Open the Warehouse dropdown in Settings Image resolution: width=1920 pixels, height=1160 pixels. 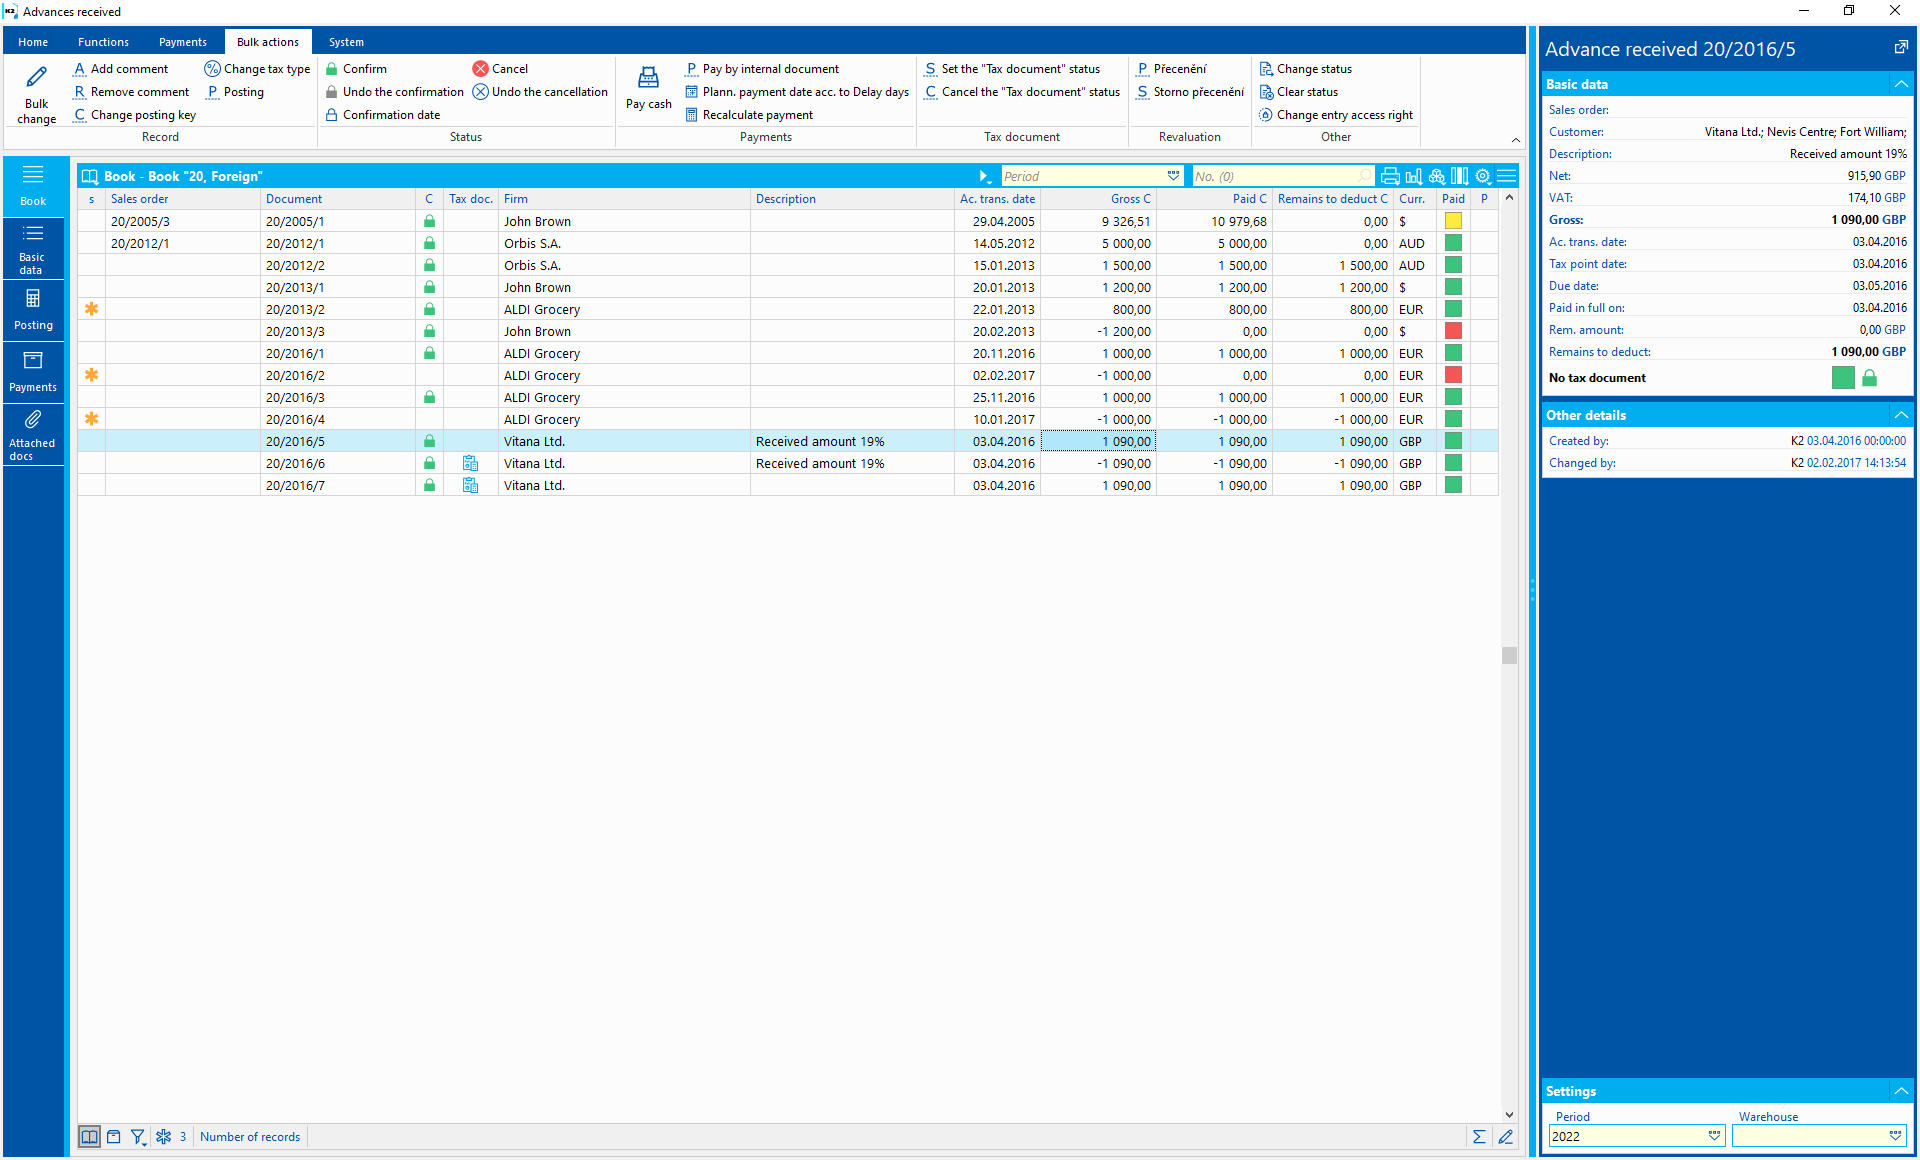click(x=1895, y=1136)
